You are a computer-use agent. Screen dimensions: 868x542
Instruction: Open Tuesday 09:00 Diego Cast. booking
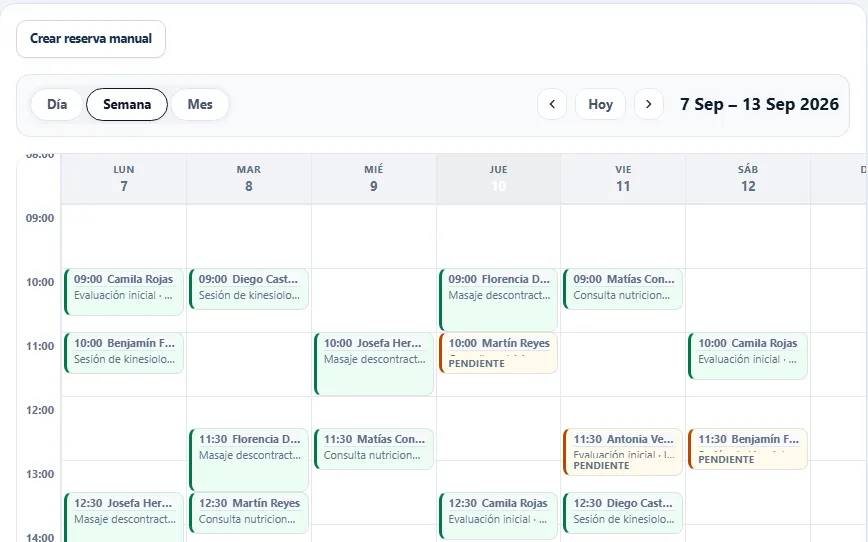[249, 289]
